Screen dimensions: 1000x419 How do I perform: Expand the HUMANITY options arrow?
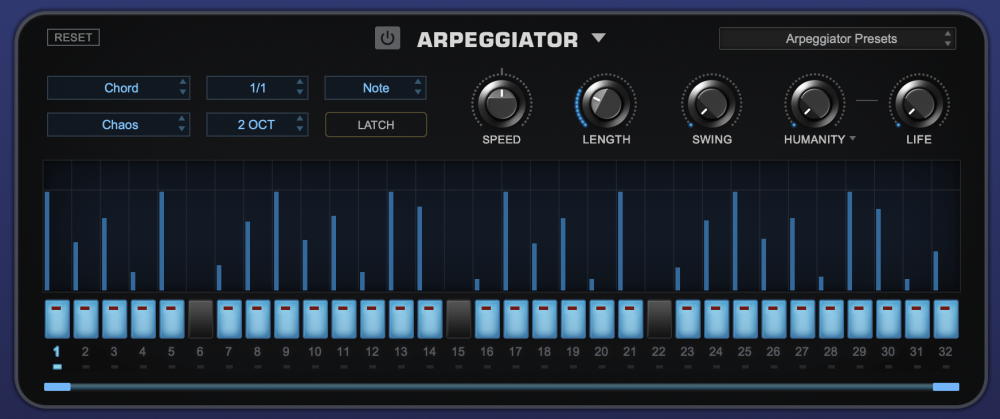[853, 138]
